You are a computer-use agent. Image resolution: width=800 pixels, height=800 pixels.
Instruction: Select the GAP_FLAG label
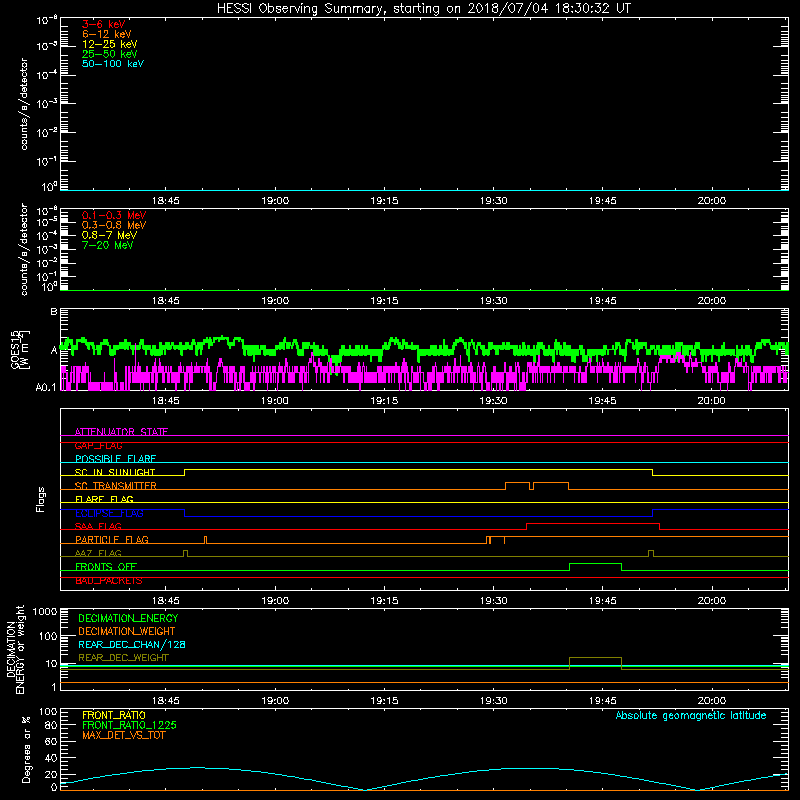[98, 445]
